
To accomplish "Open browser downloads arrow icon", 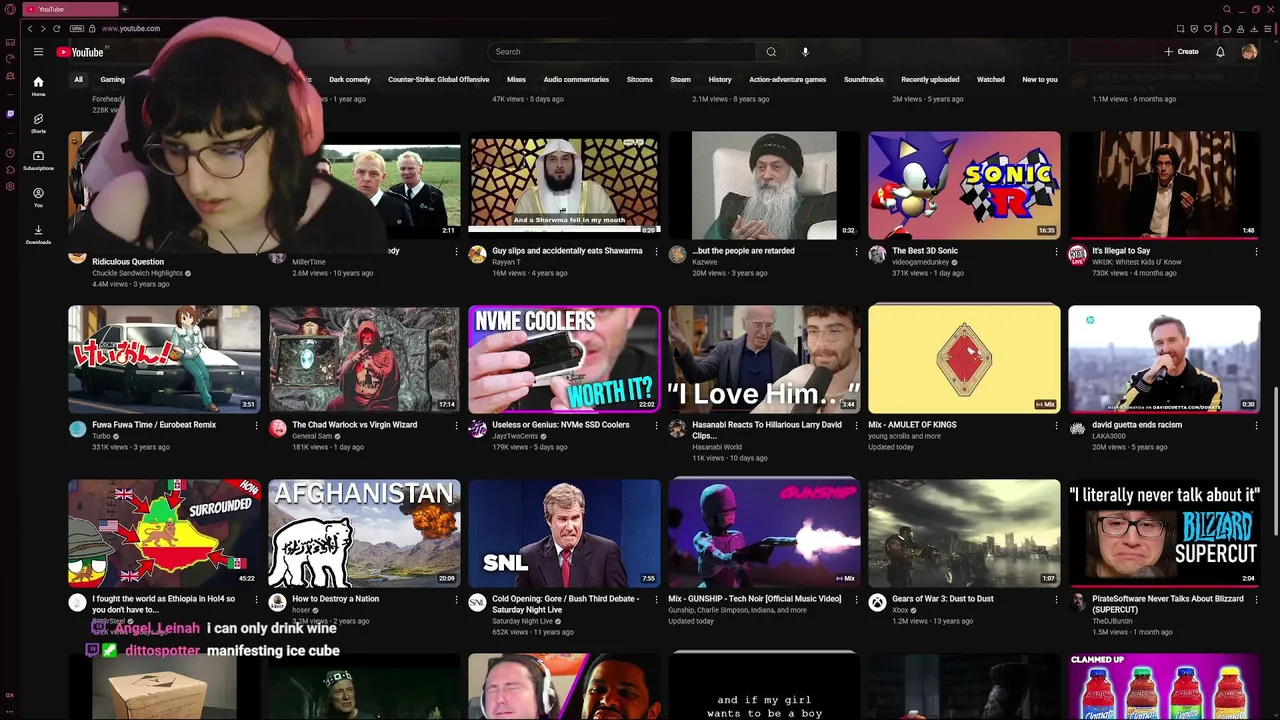I will click(x=1254, y=29).
